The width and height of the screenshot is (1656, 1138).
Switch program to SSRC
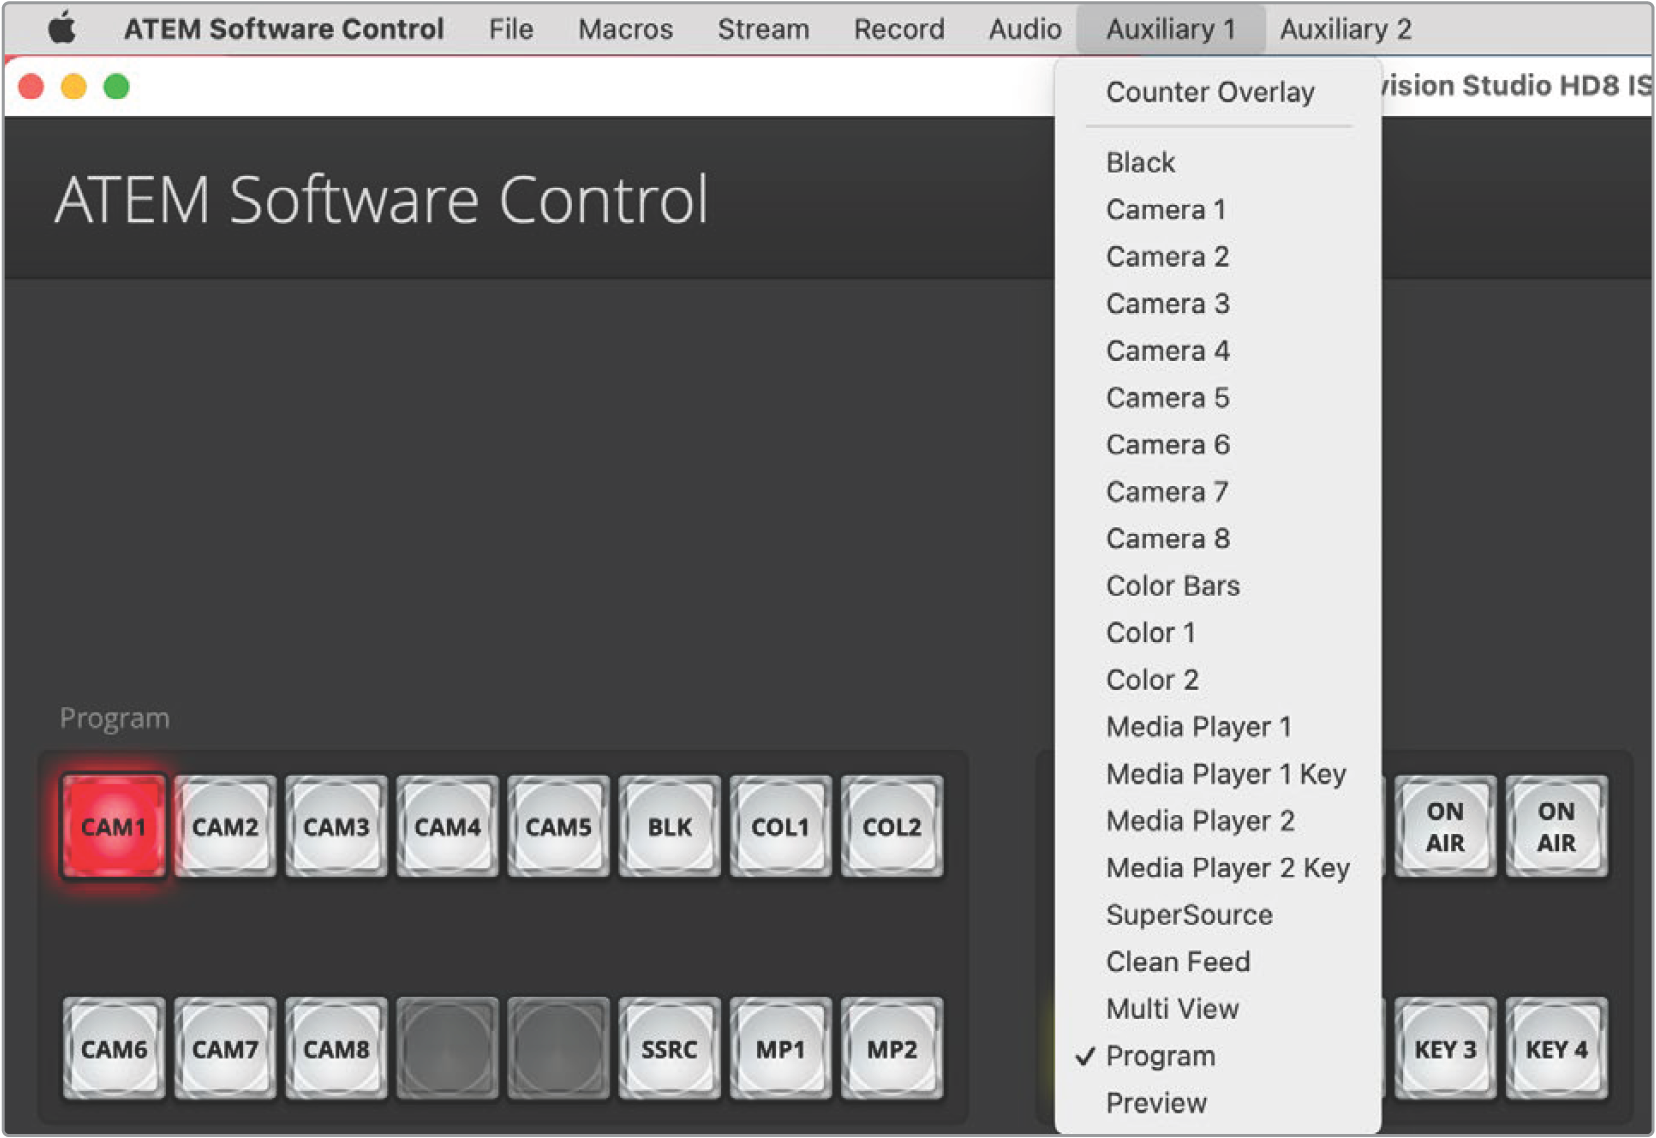pos(669,1049)
